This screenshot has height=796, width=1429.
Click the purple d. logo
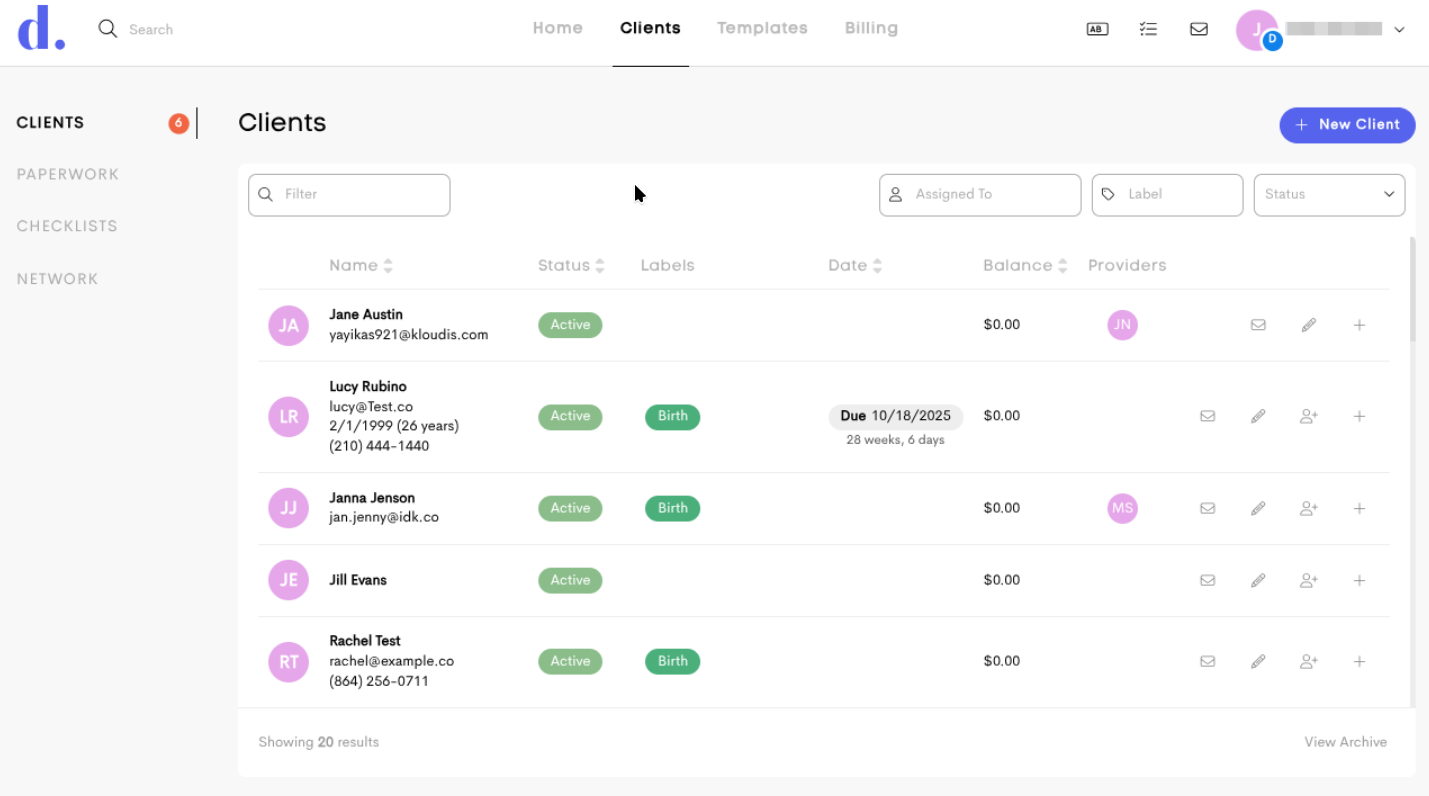tap(41, 28)
